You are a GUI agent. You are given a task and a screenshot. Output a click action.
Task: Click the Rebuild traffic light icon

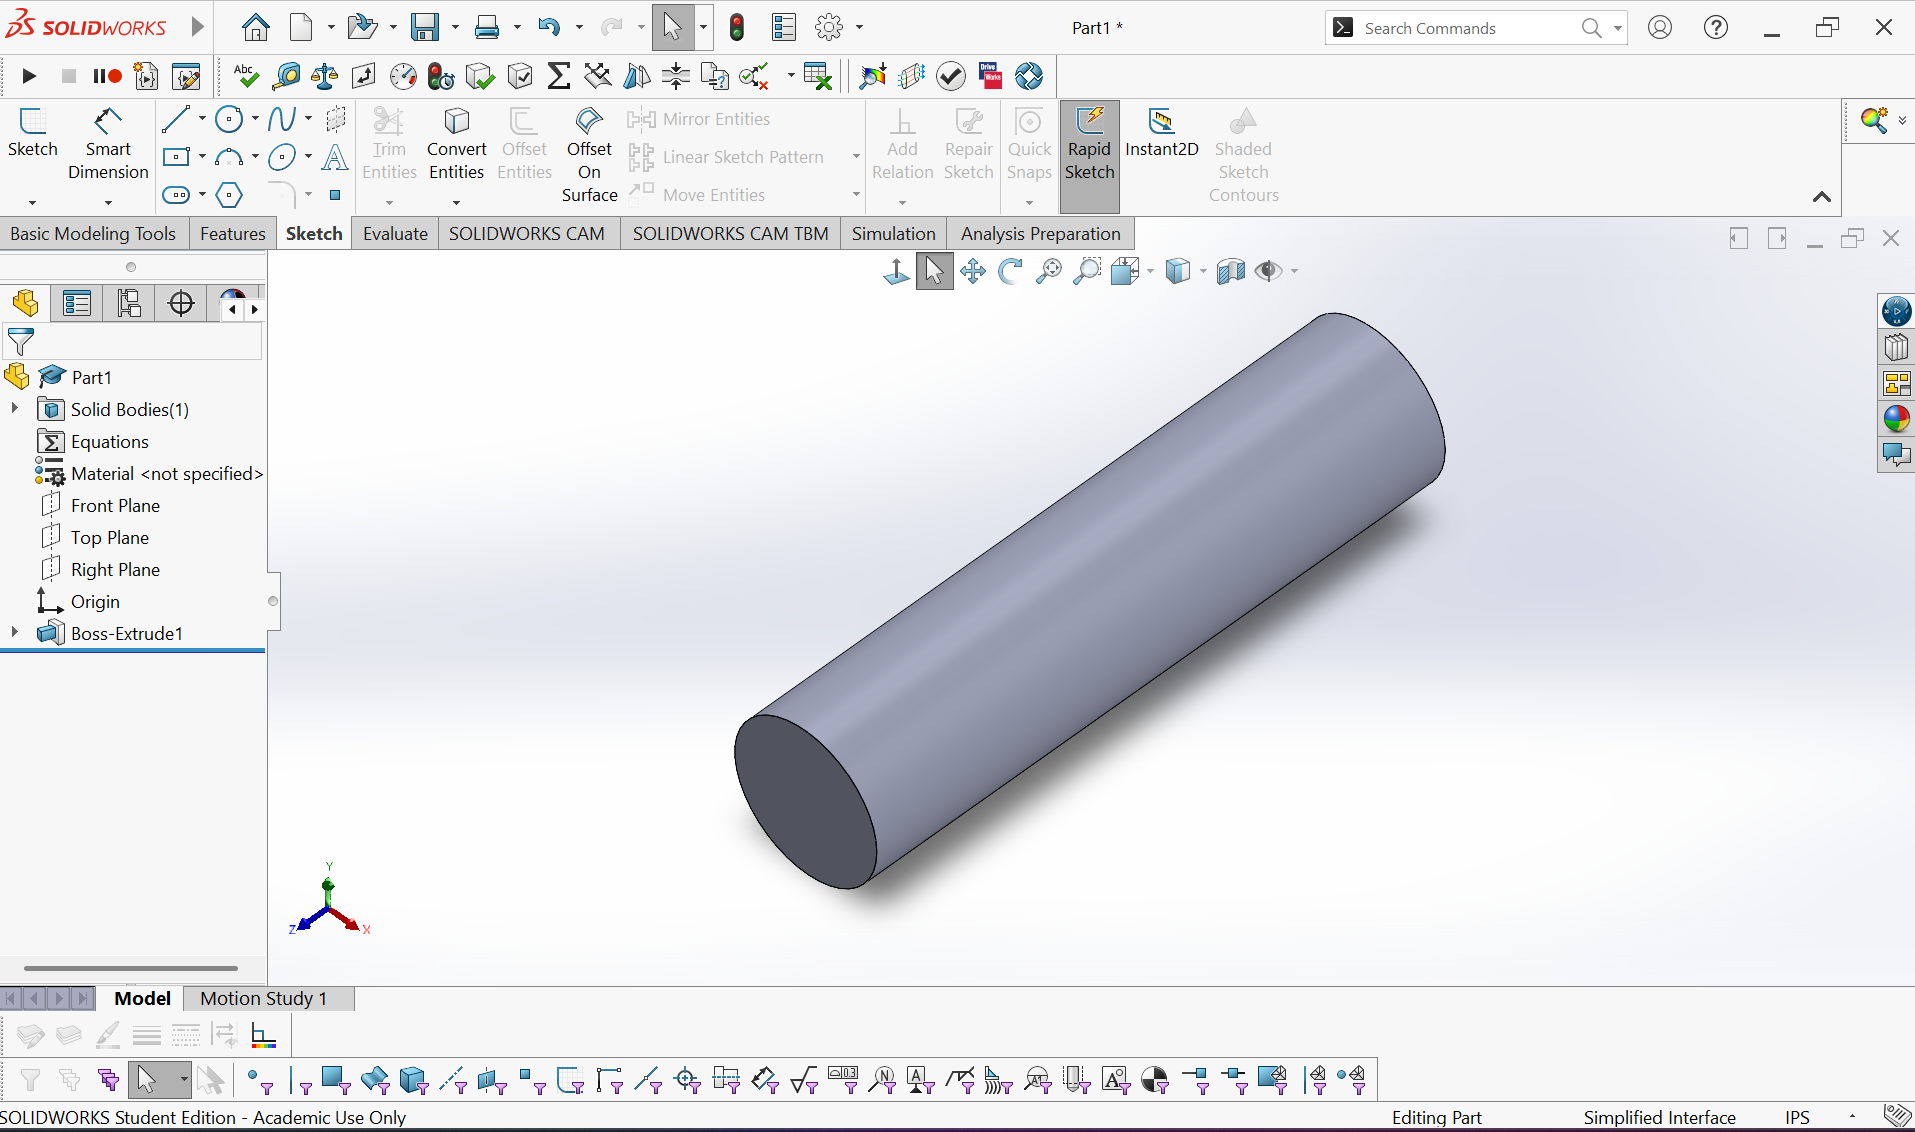(x=737, y=28)
